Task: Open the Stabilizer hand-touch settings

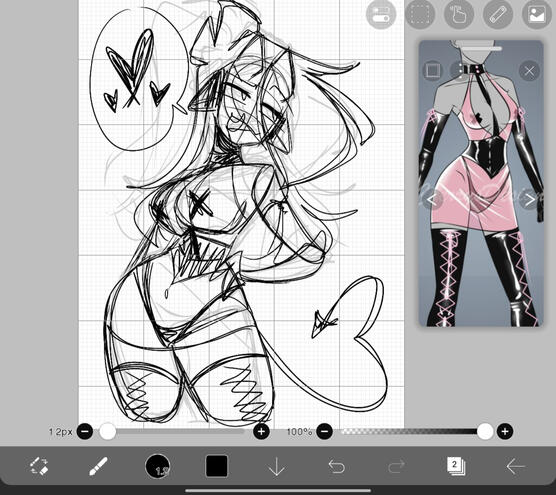Action: point(459,14)
